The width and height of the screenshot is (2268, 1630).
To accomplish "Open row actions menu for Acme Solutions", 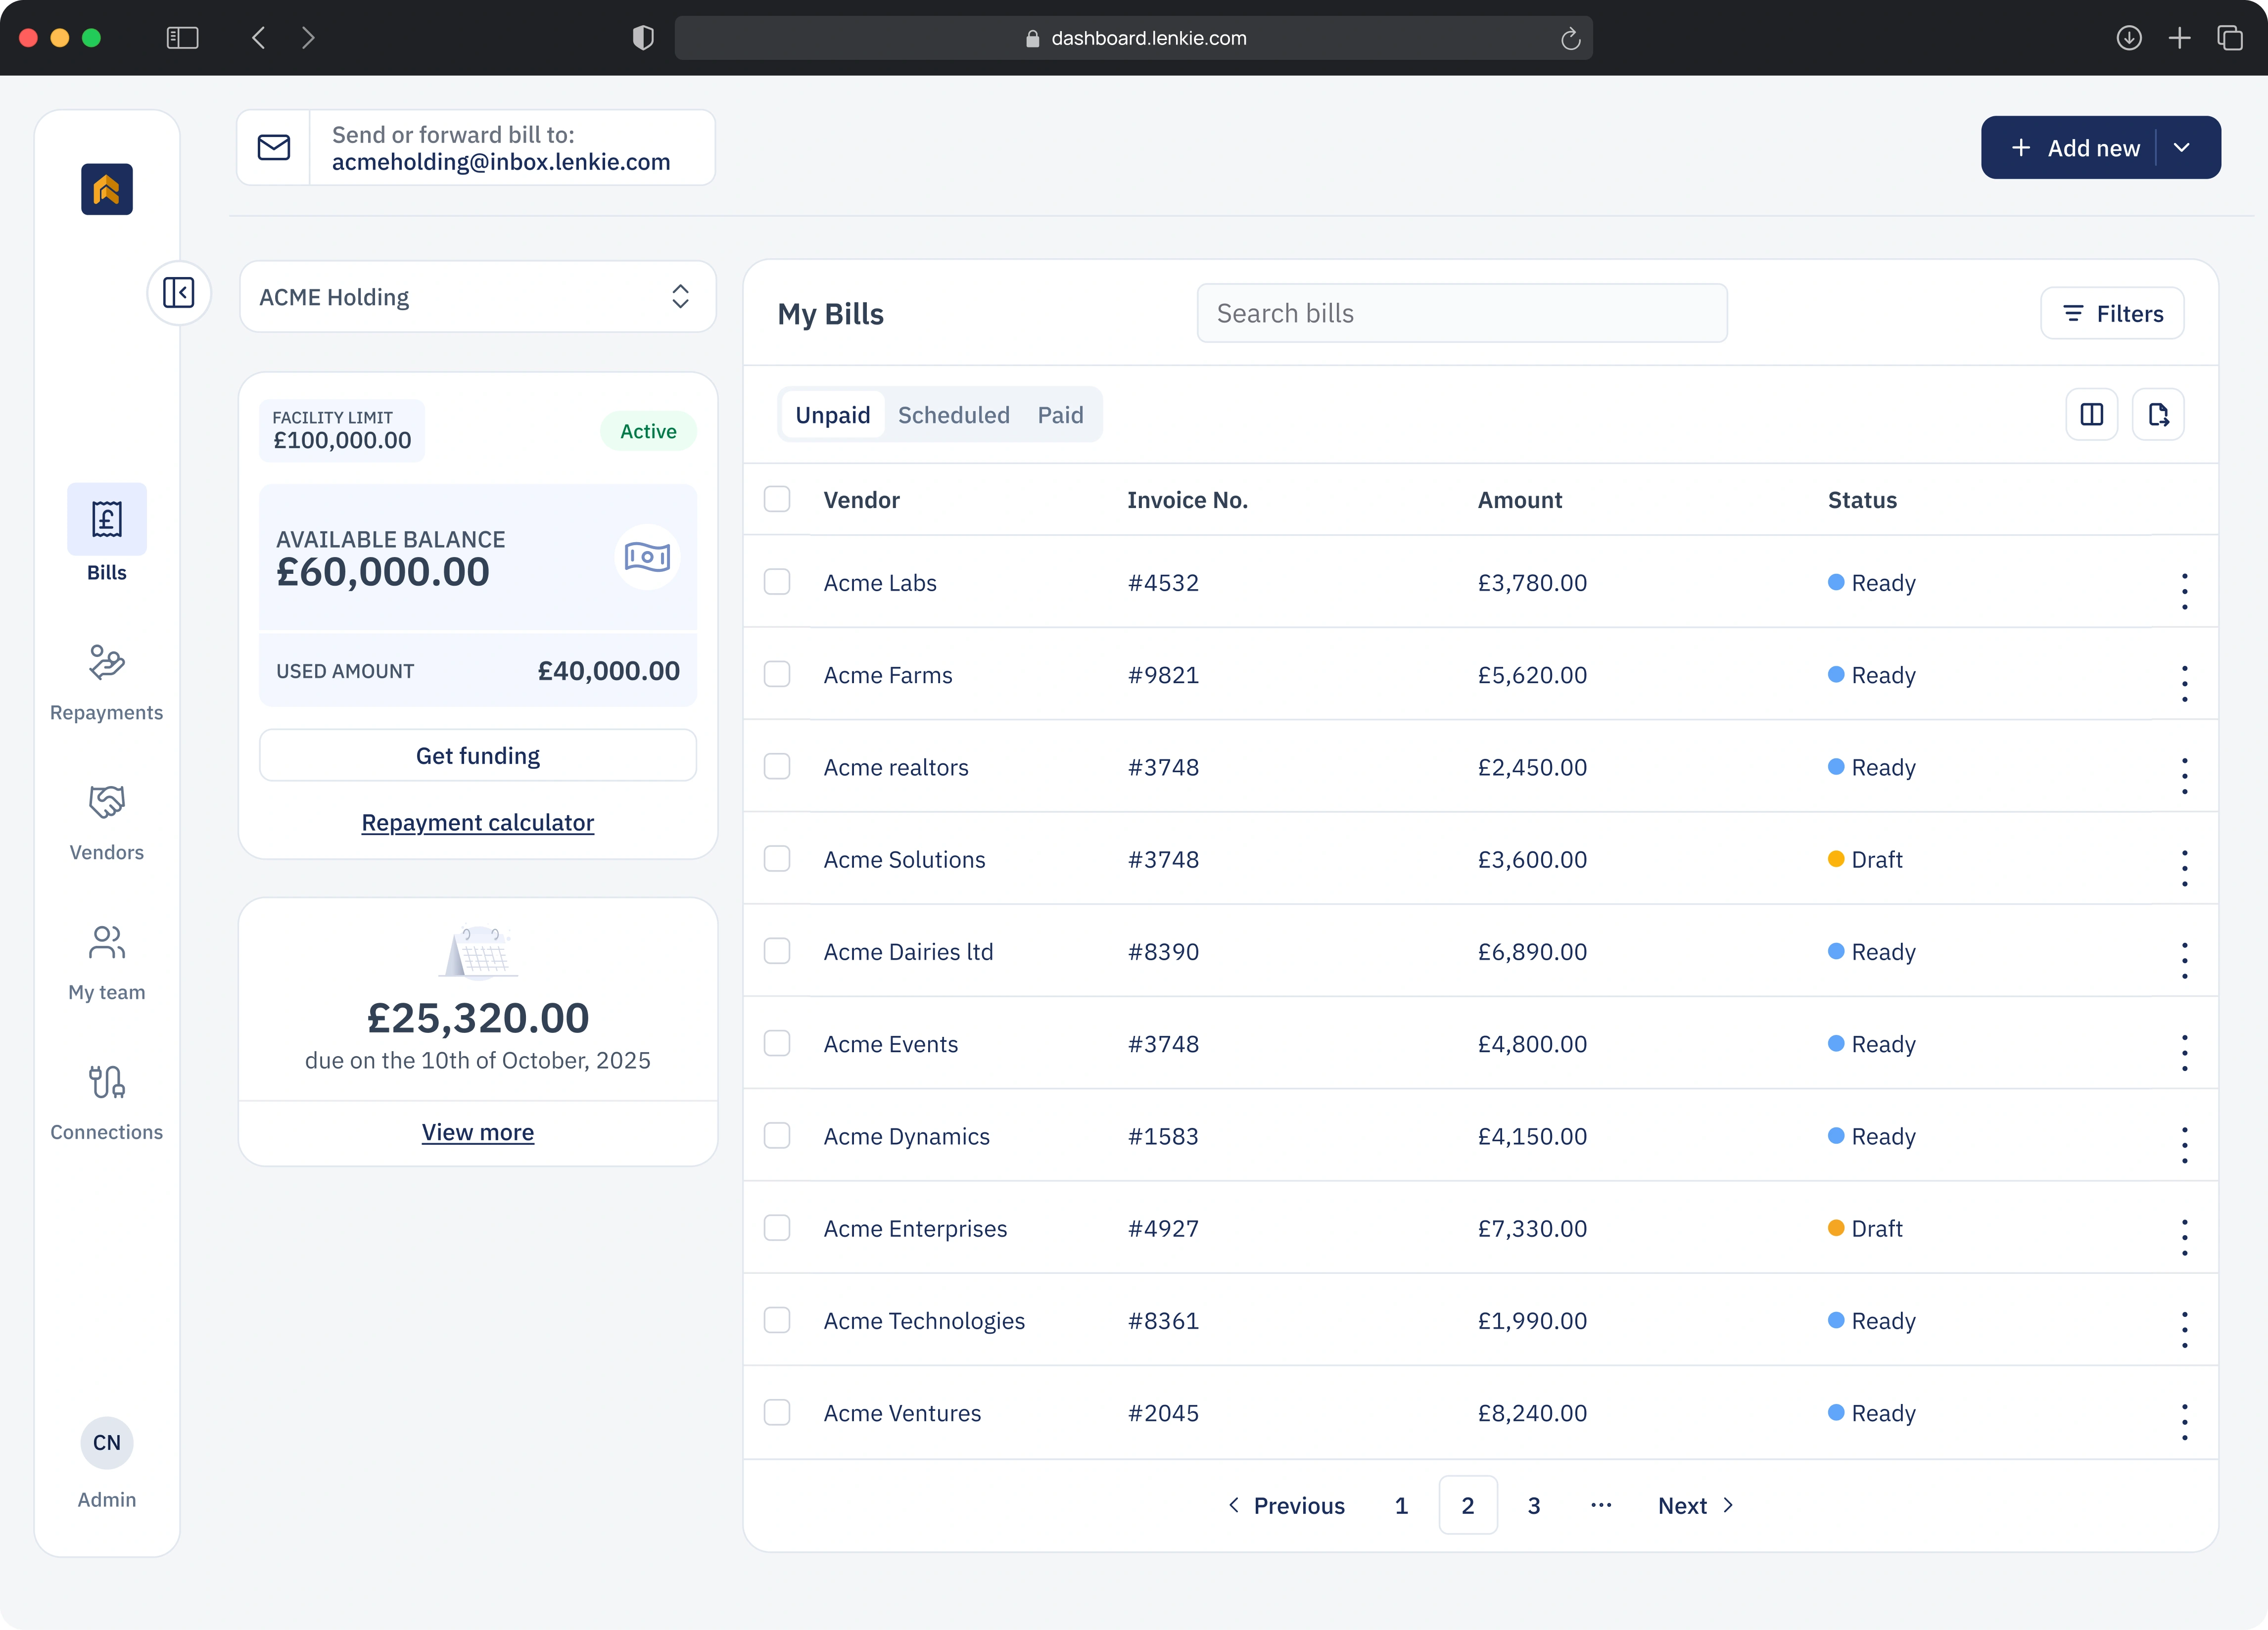I will (2184, 868).
